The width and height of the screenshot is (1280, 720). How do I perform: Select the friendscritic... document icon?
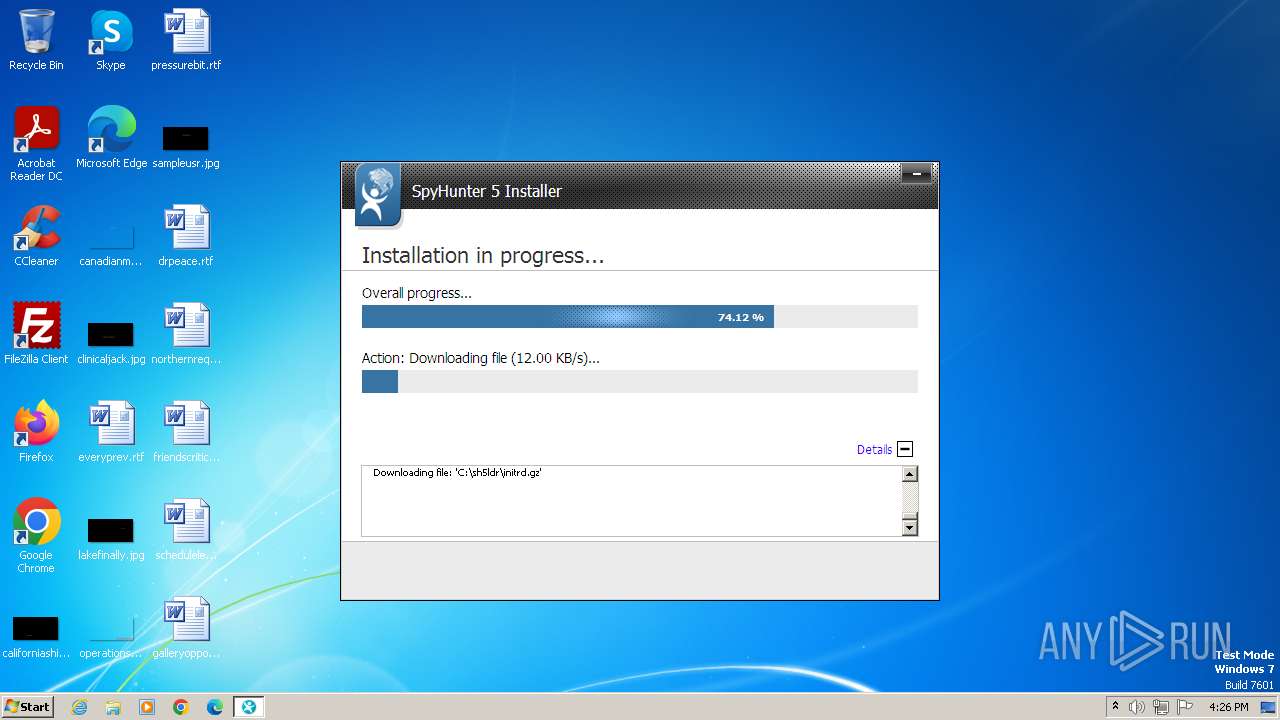[x=186, y=432]
